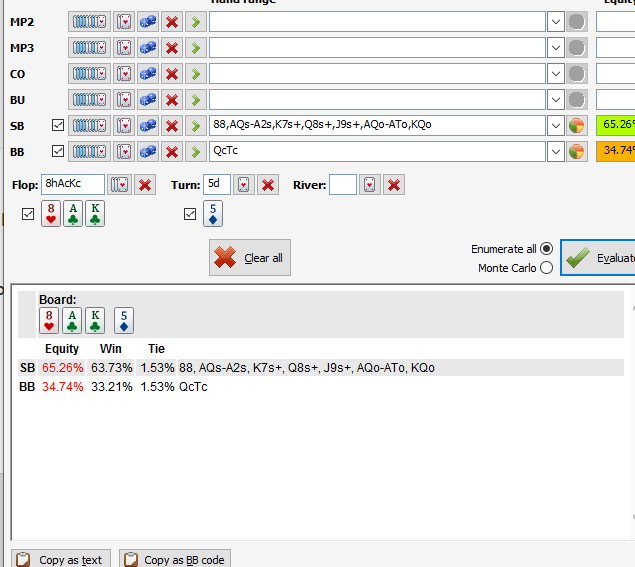Select Monte Carlo option
Screen dimensions: 635x567
click(x=546, y=268)
